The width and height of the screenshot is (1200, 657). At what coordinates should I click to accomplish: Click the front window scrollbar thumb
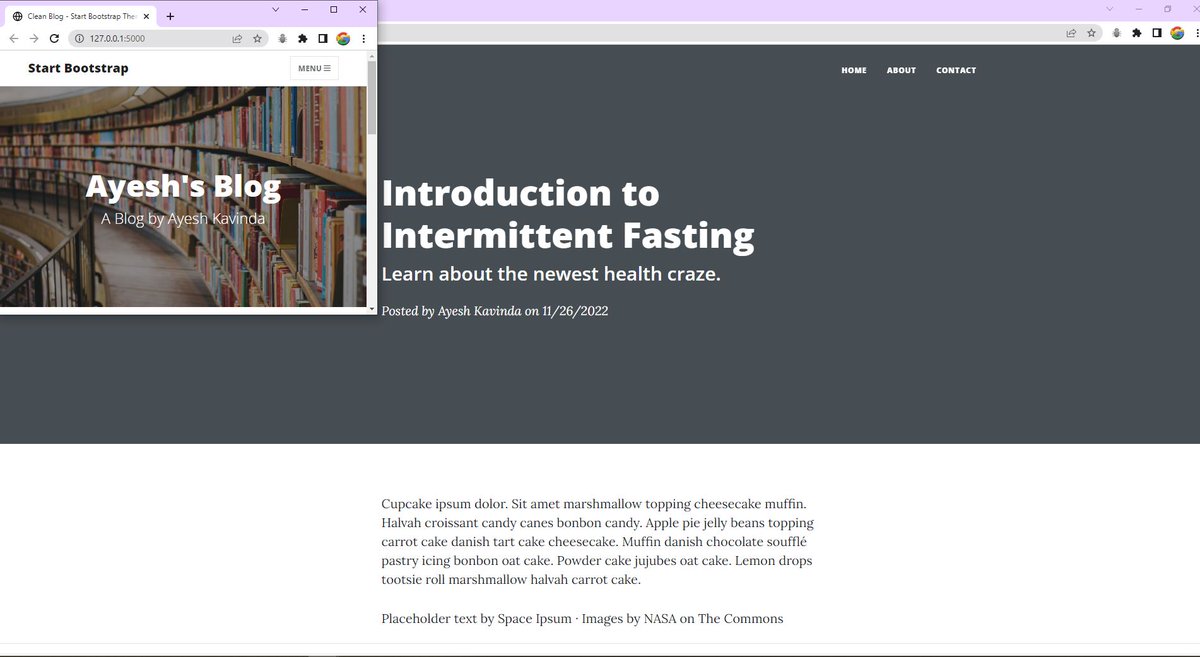372,98
